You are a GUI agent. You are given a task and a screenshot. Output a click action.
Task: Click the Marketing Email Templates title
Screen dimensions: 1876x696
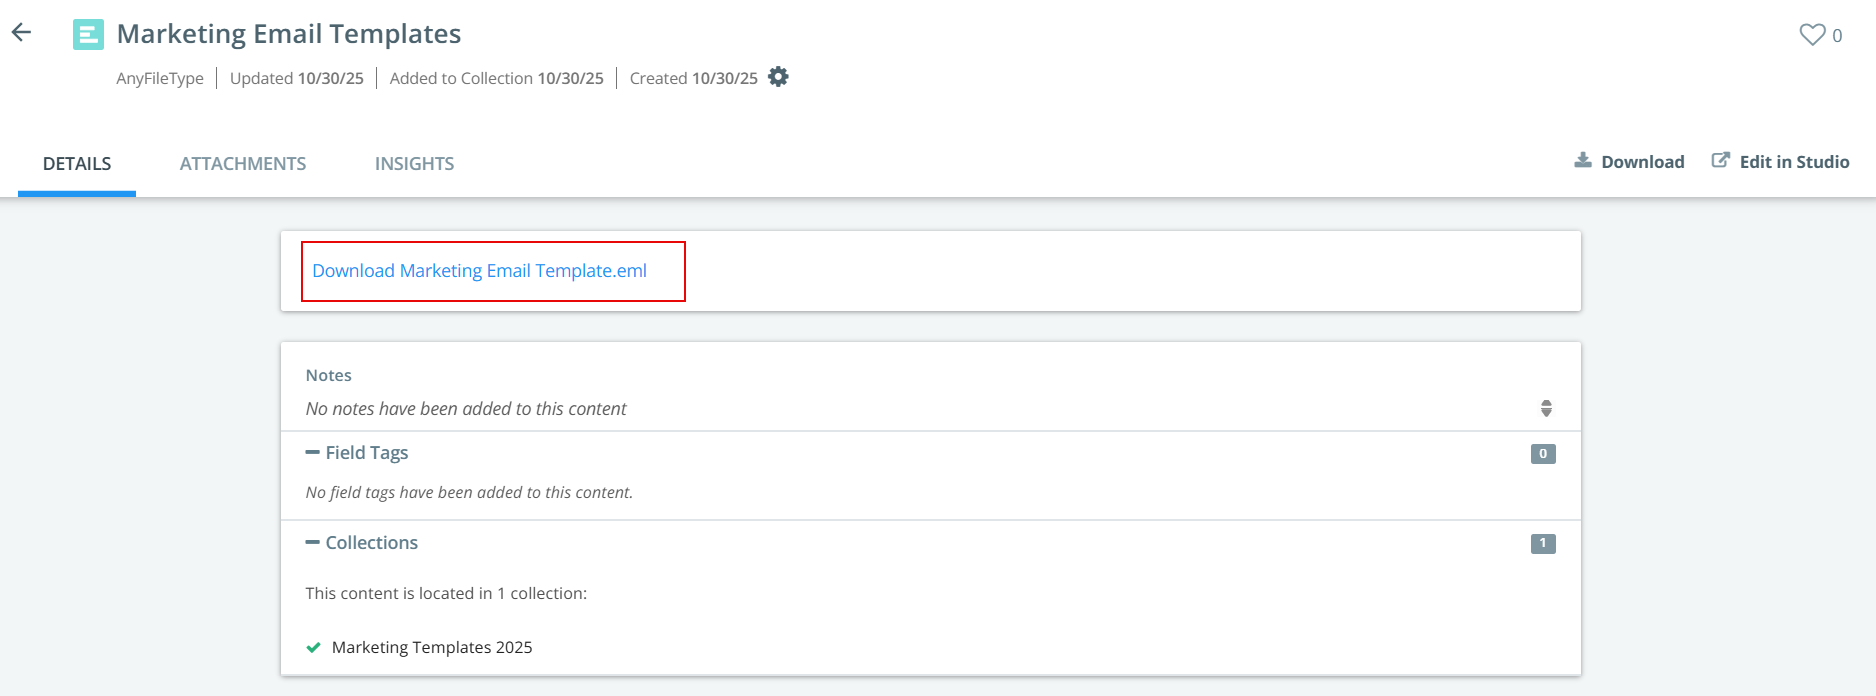pyautogui.click(x=289, y=34)
